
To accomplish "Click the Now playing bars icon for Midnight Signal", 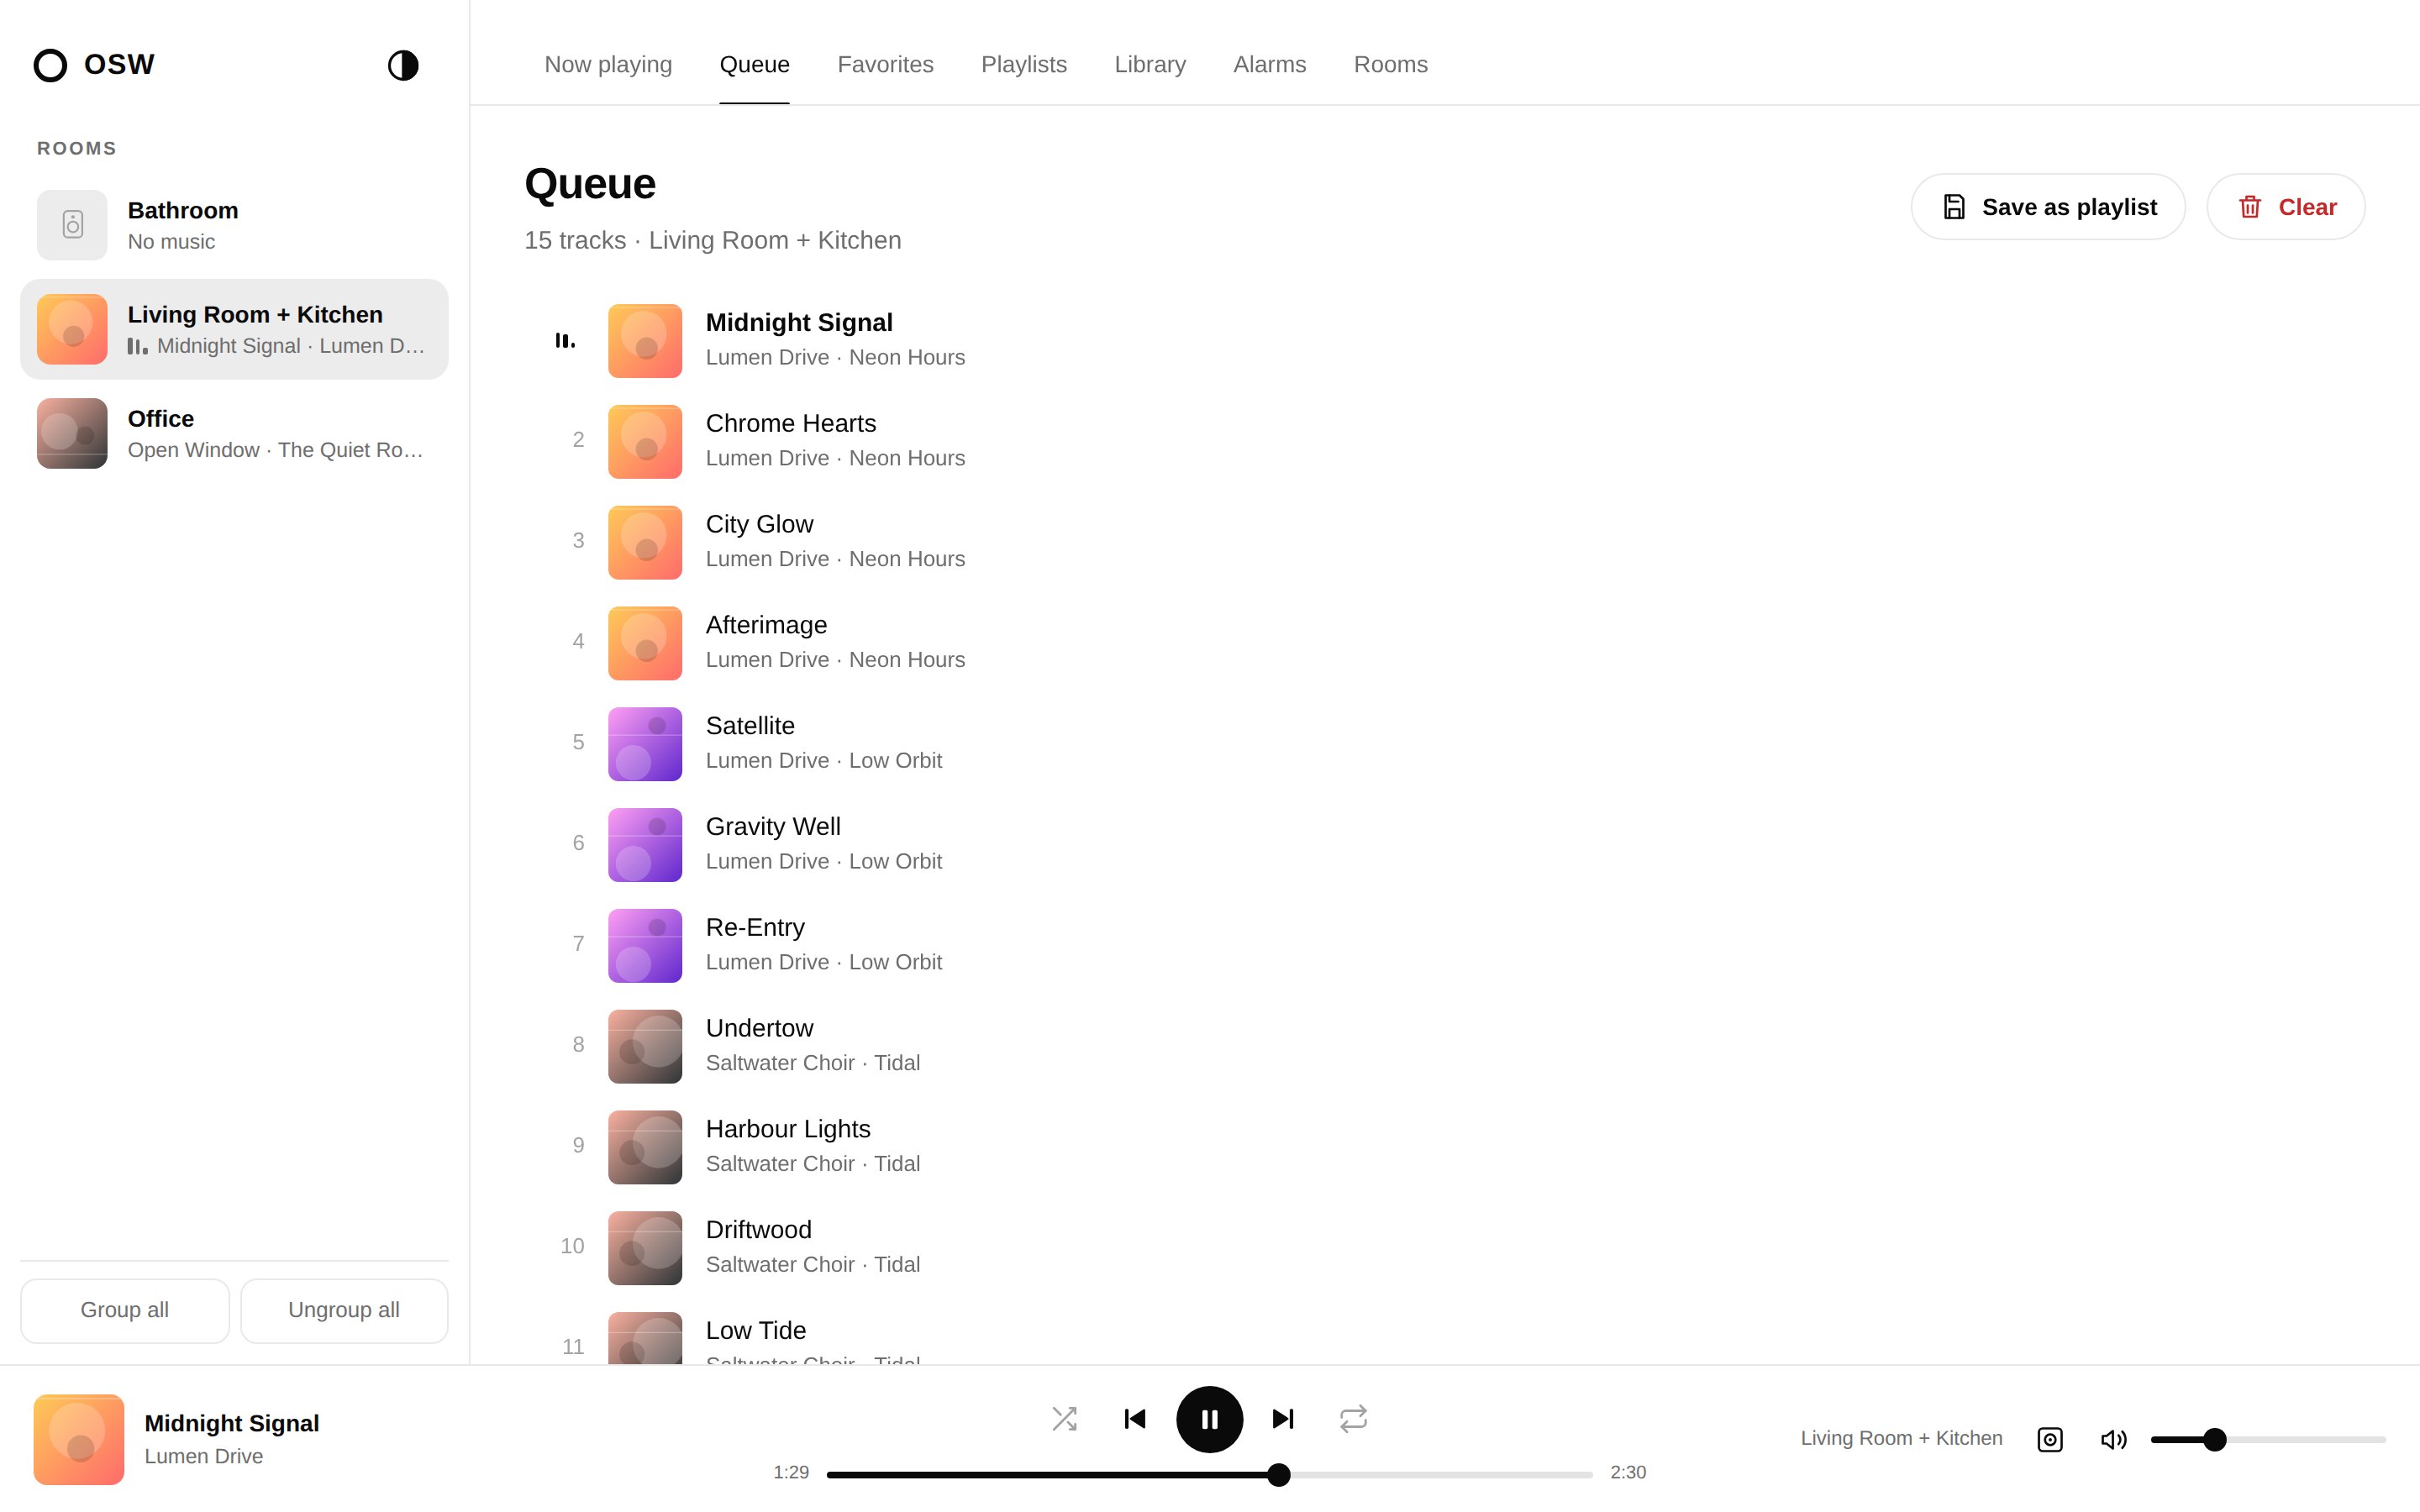I will click(x=565, y=341).
